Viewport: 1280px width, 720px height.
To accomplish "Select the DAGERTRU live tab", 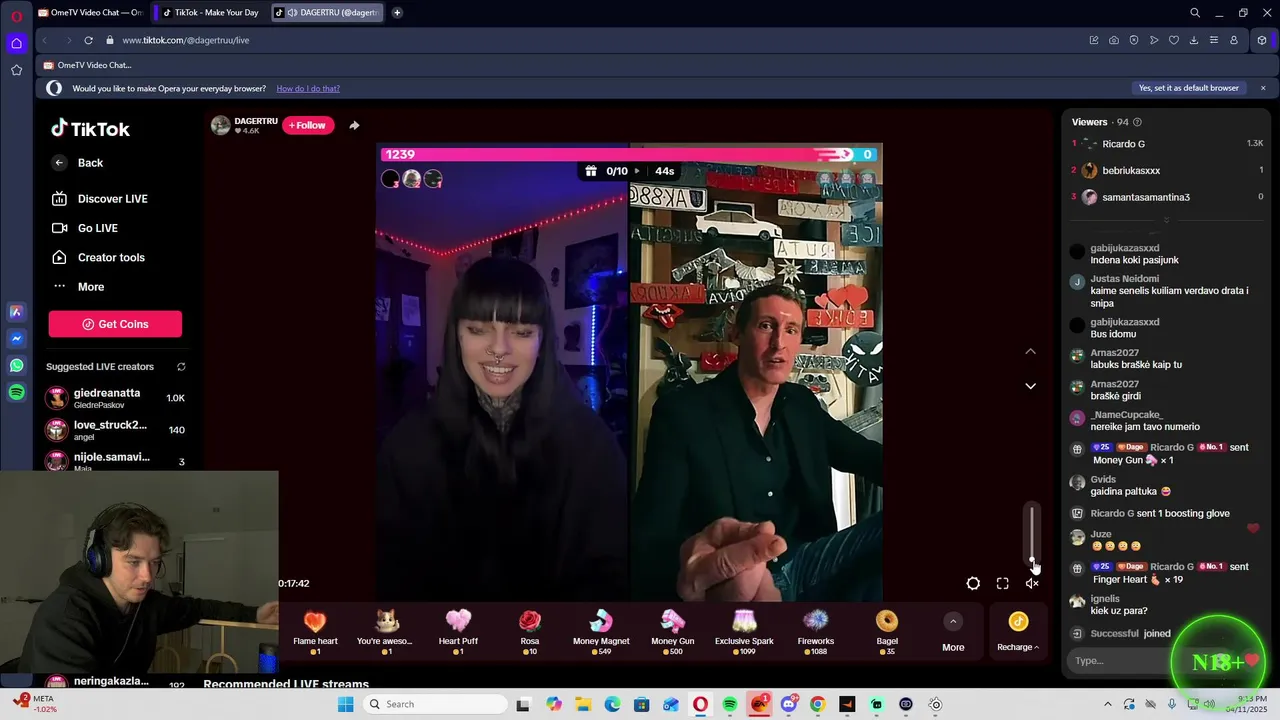I will pyautogui.click(x=325, y=13).
